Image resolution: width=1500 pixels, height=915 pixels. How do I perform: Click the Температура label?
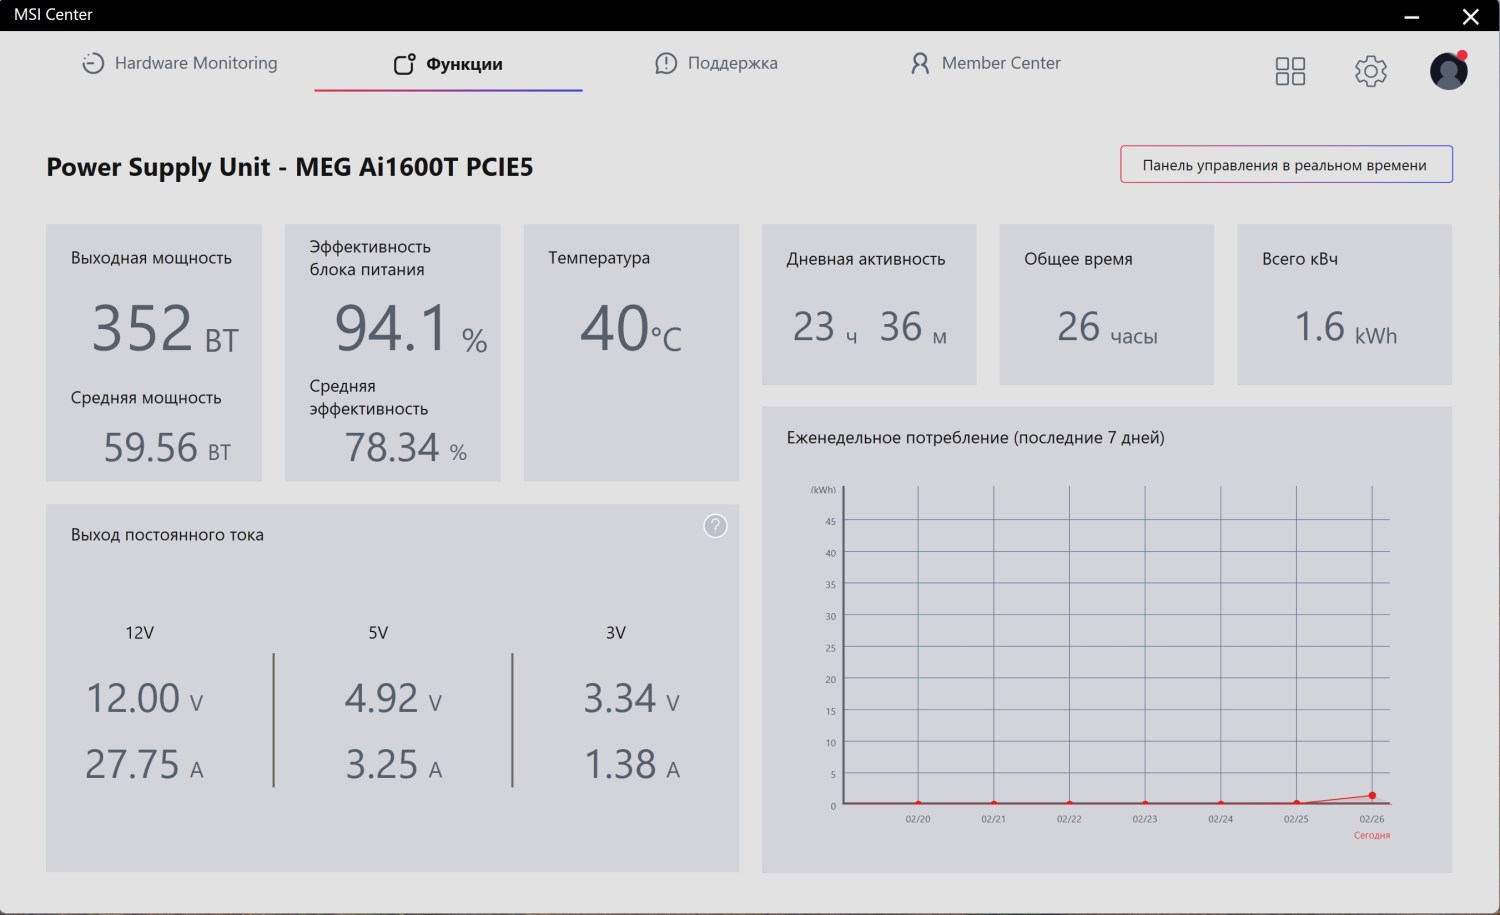[x=599, y=258]
